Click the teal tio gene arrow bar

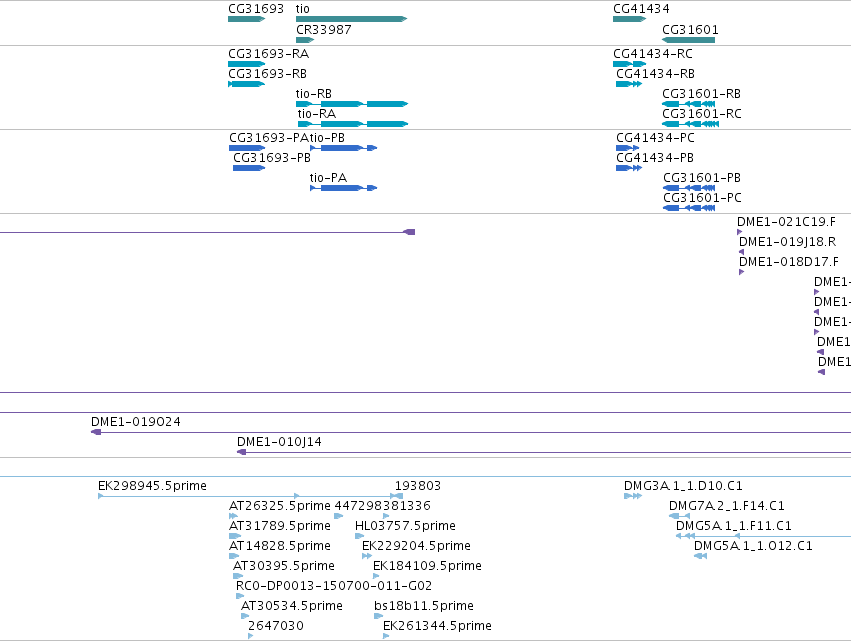pos(352,19)
